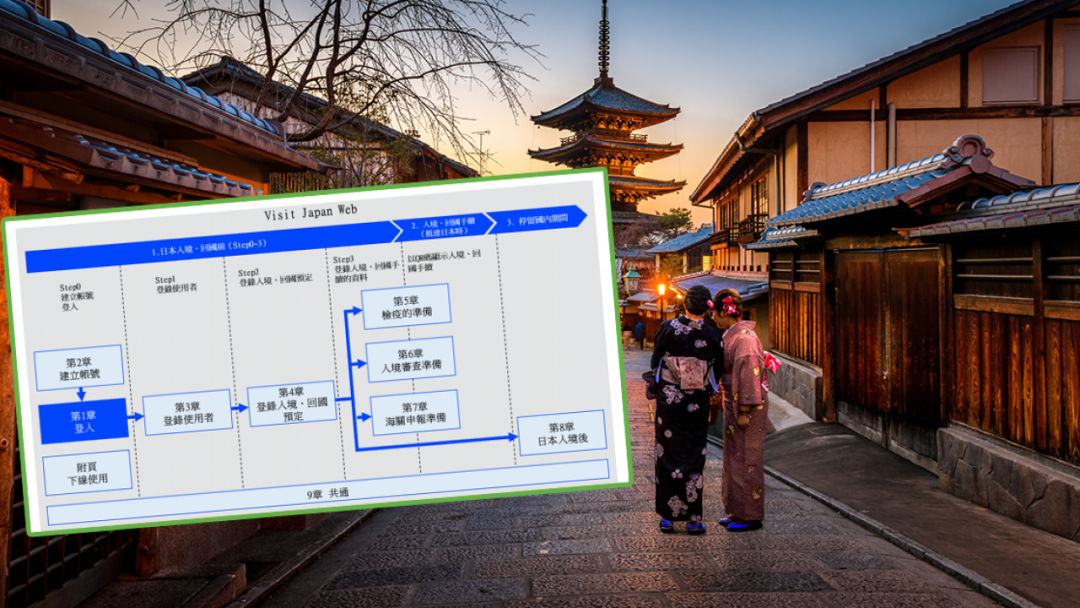1080x608 pixels.
Task: Click the 第5章 檢疫的準備 box
Action: [406, 304]
